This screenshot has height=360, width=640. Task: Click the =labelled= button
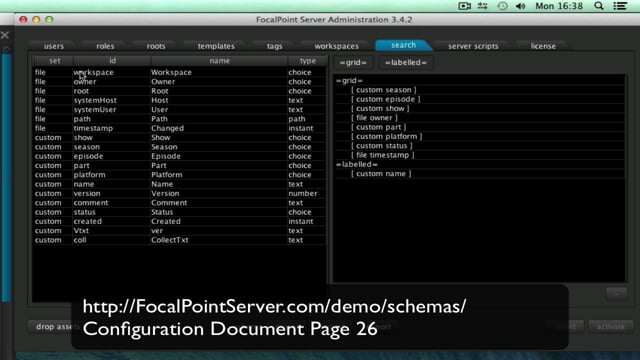(406, 62)
